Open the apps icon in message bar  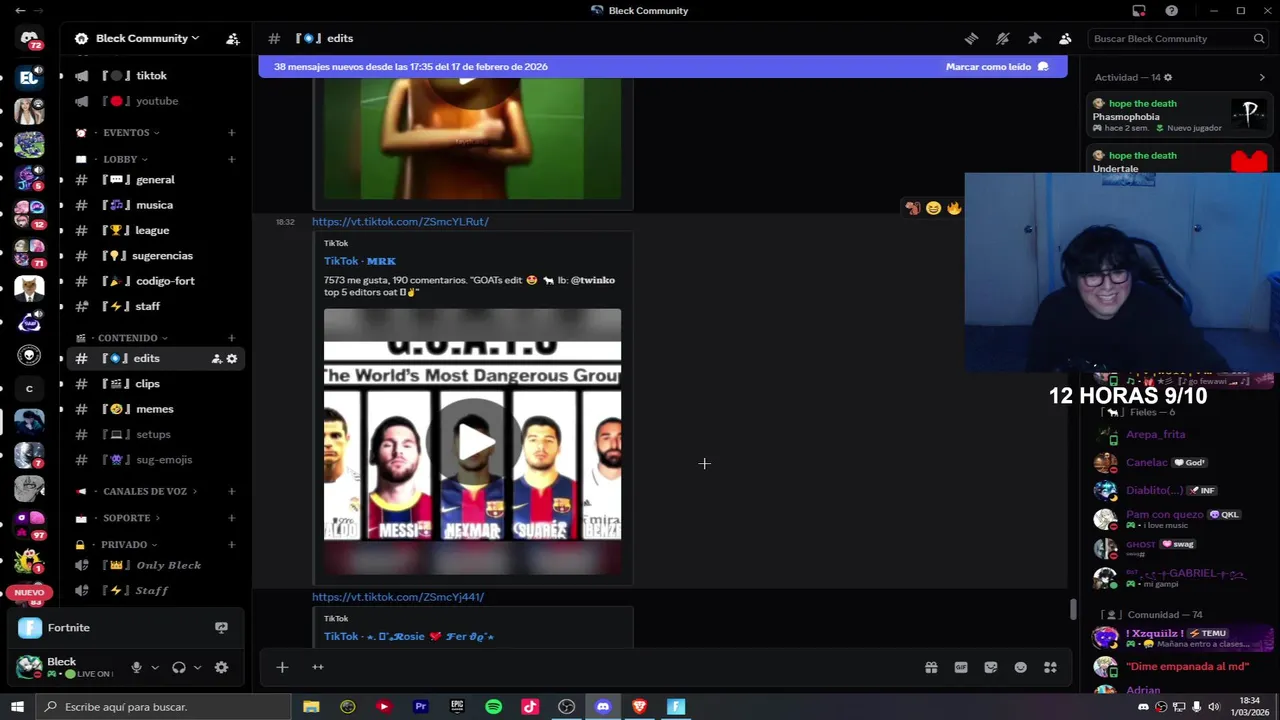tap(1050, 667)
